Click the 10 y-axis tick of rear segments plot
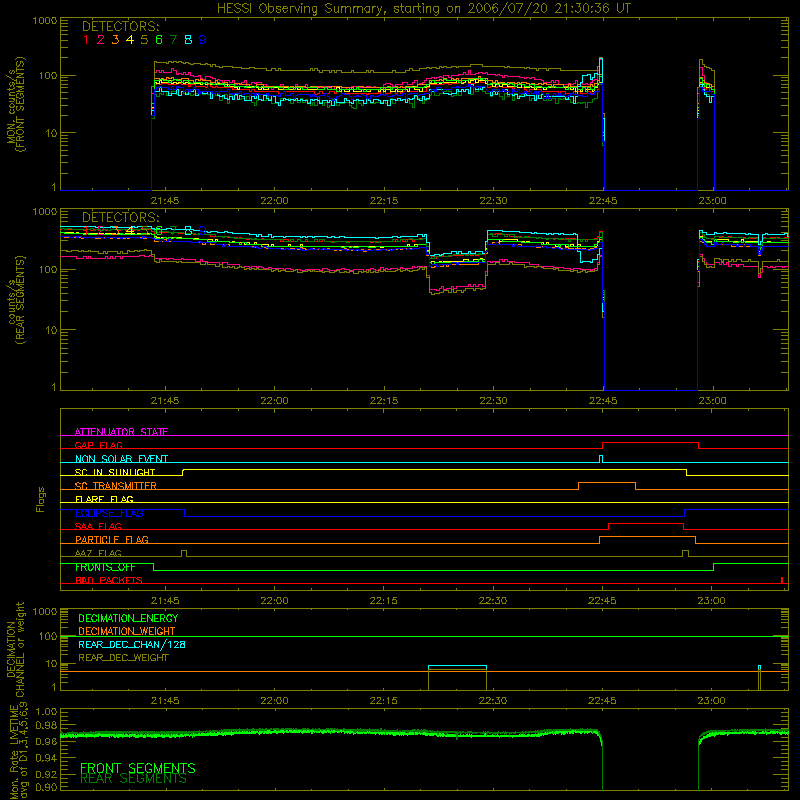The height and width of the screenshot is (800, 800). click(51, 330)
